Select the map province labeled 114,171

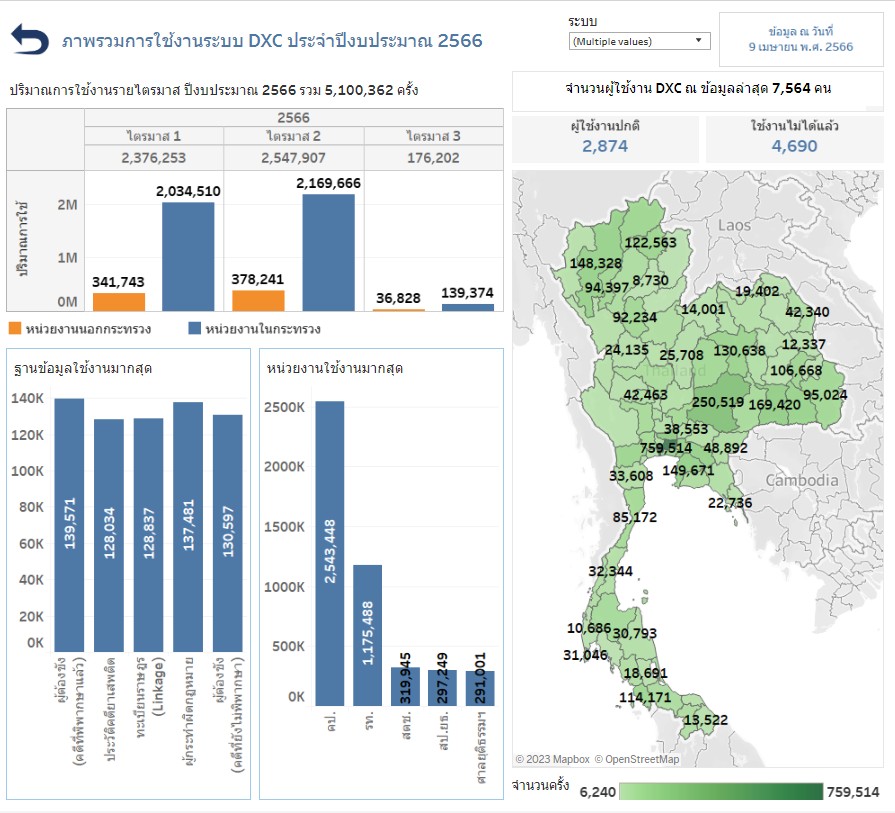pyautogui.click(x=645, y=697)
